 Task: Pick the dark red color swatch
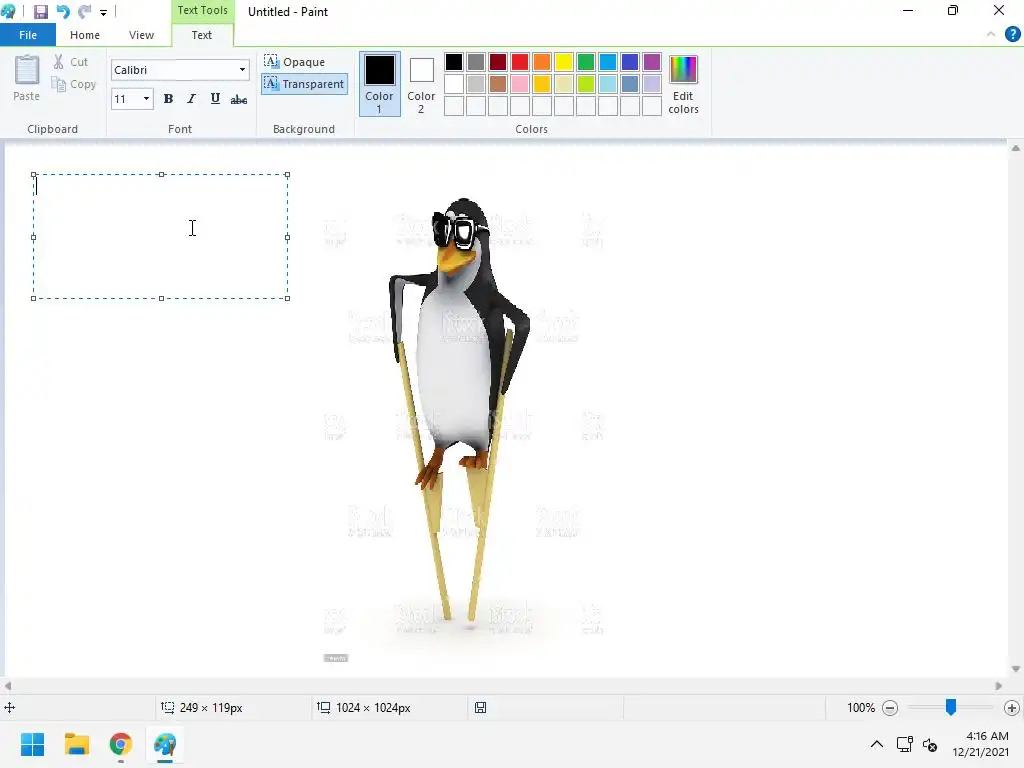pyautogui.click(x=498, y=62)
